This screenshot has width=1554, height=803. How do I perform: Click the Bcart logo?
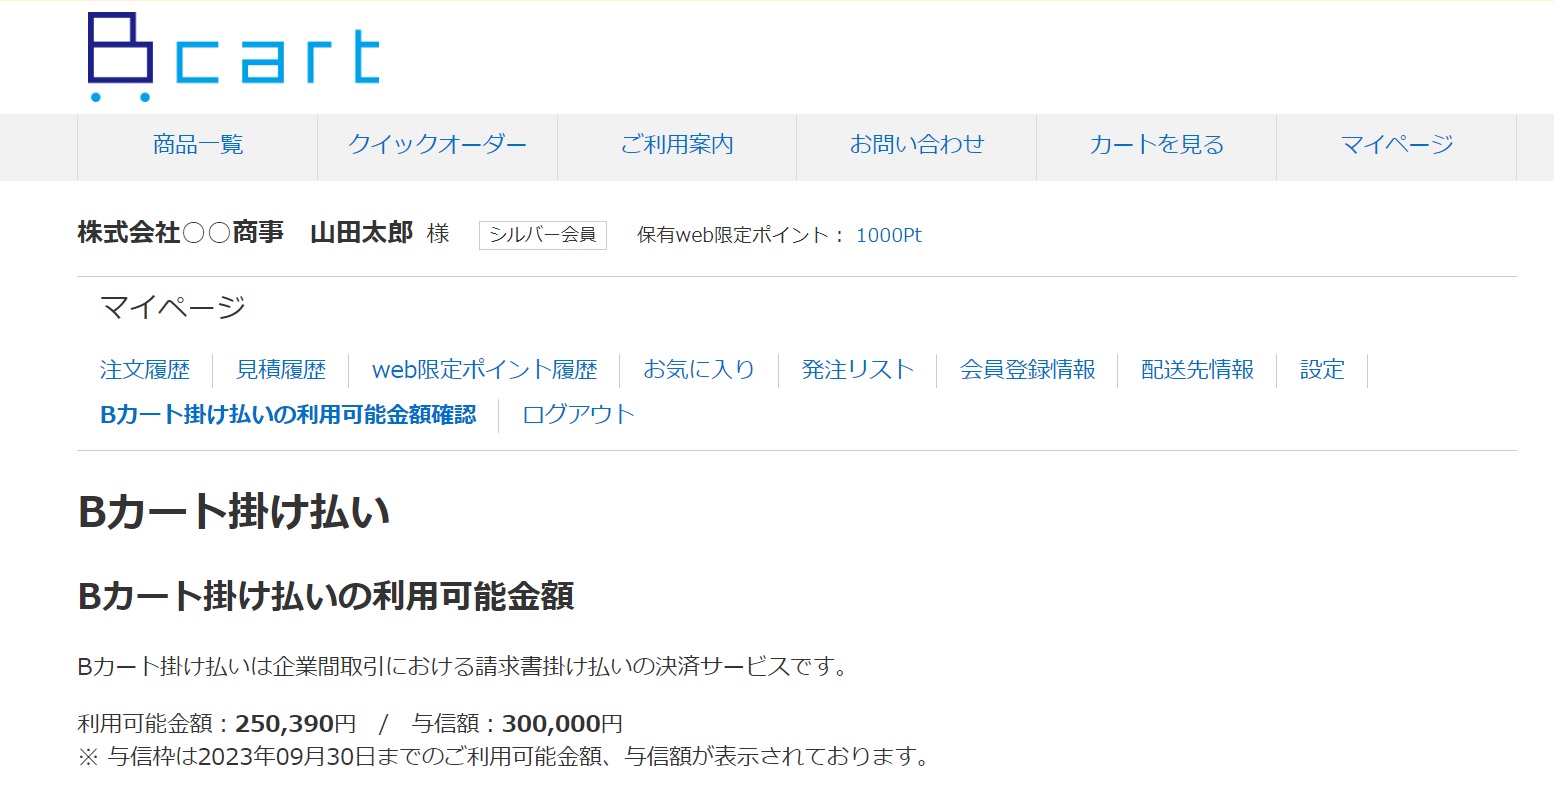tap(234, 57)
